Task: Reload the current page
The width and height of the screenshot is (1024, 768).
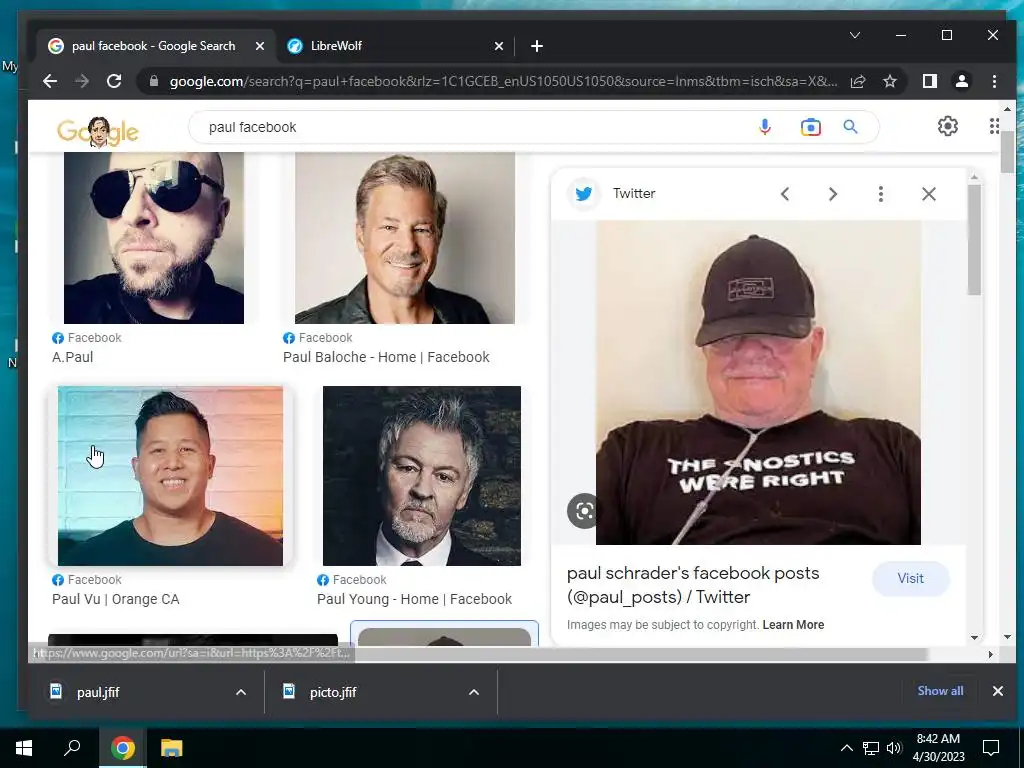Action: pyautogui.click(x=114, y=81)
